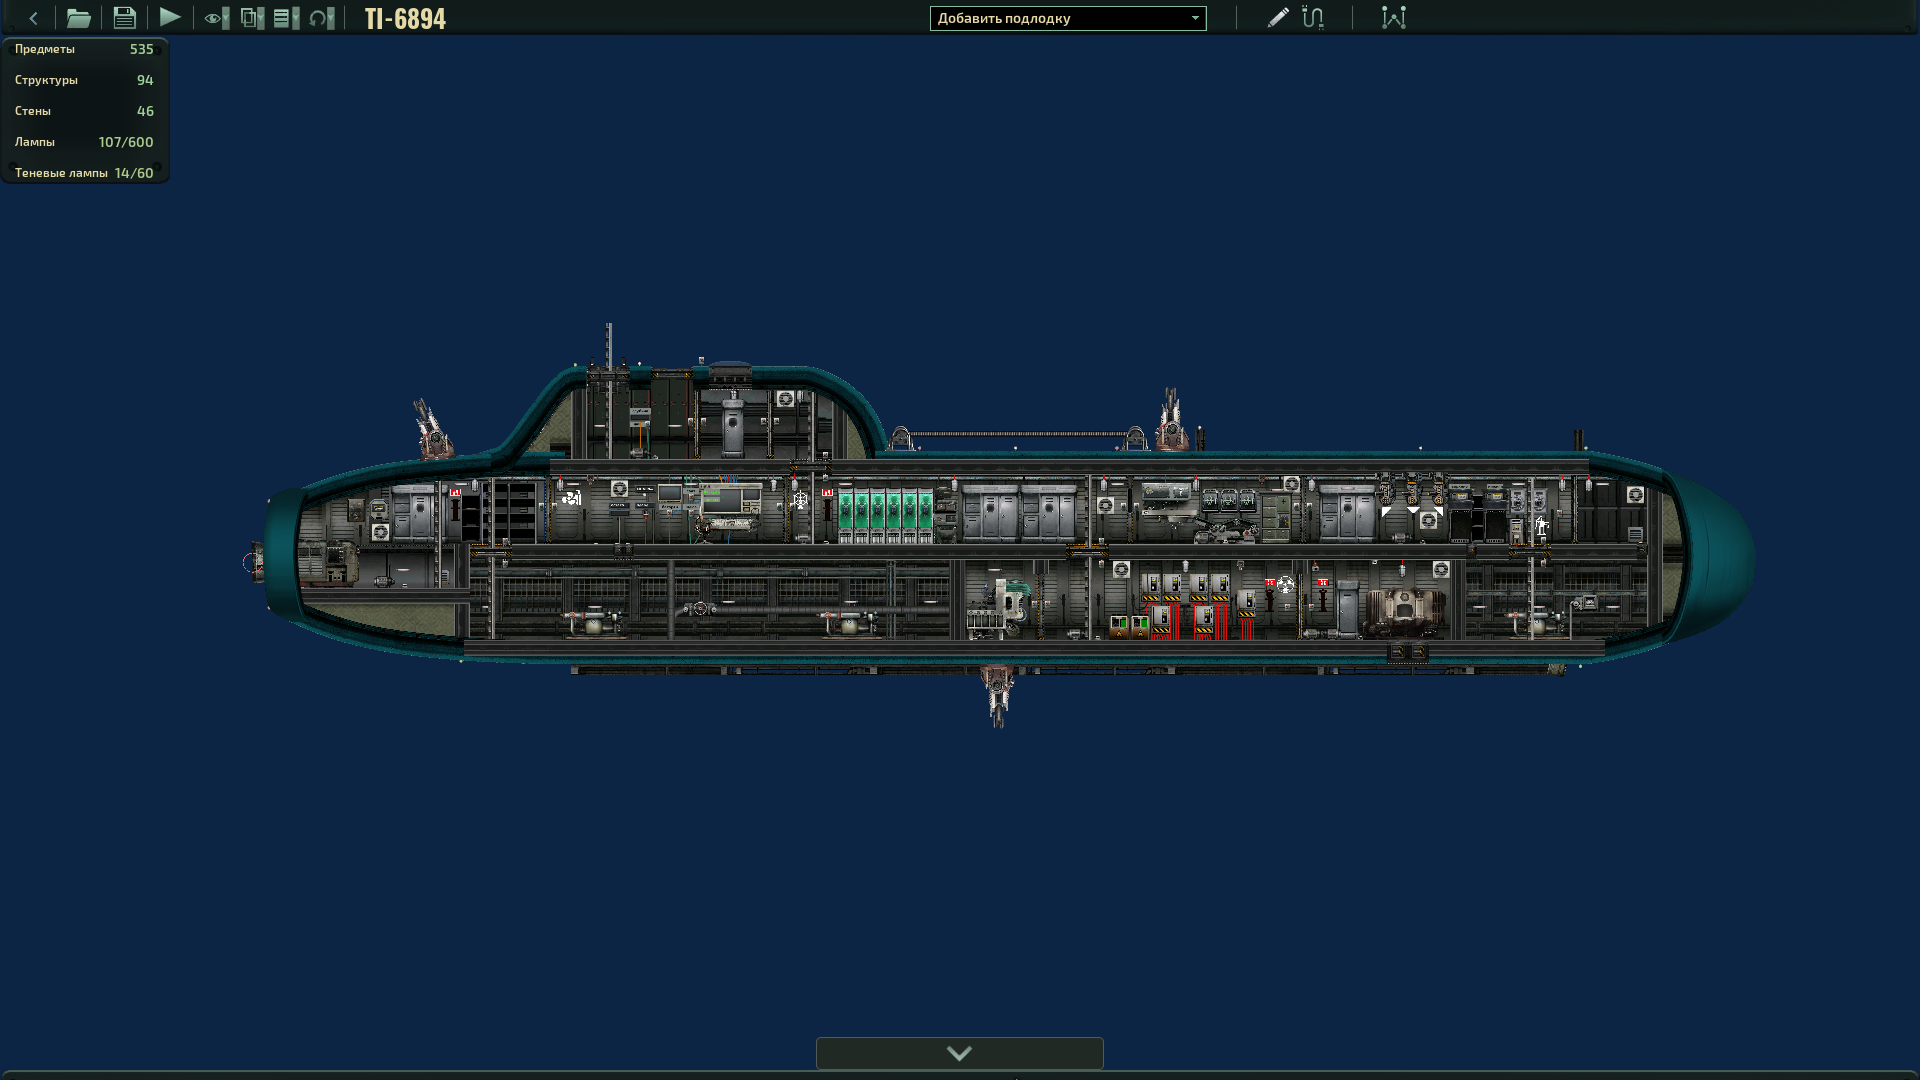Open a submarine file with folder icon
Viewport: 1920px width, 1080px height.
point(78,18)
